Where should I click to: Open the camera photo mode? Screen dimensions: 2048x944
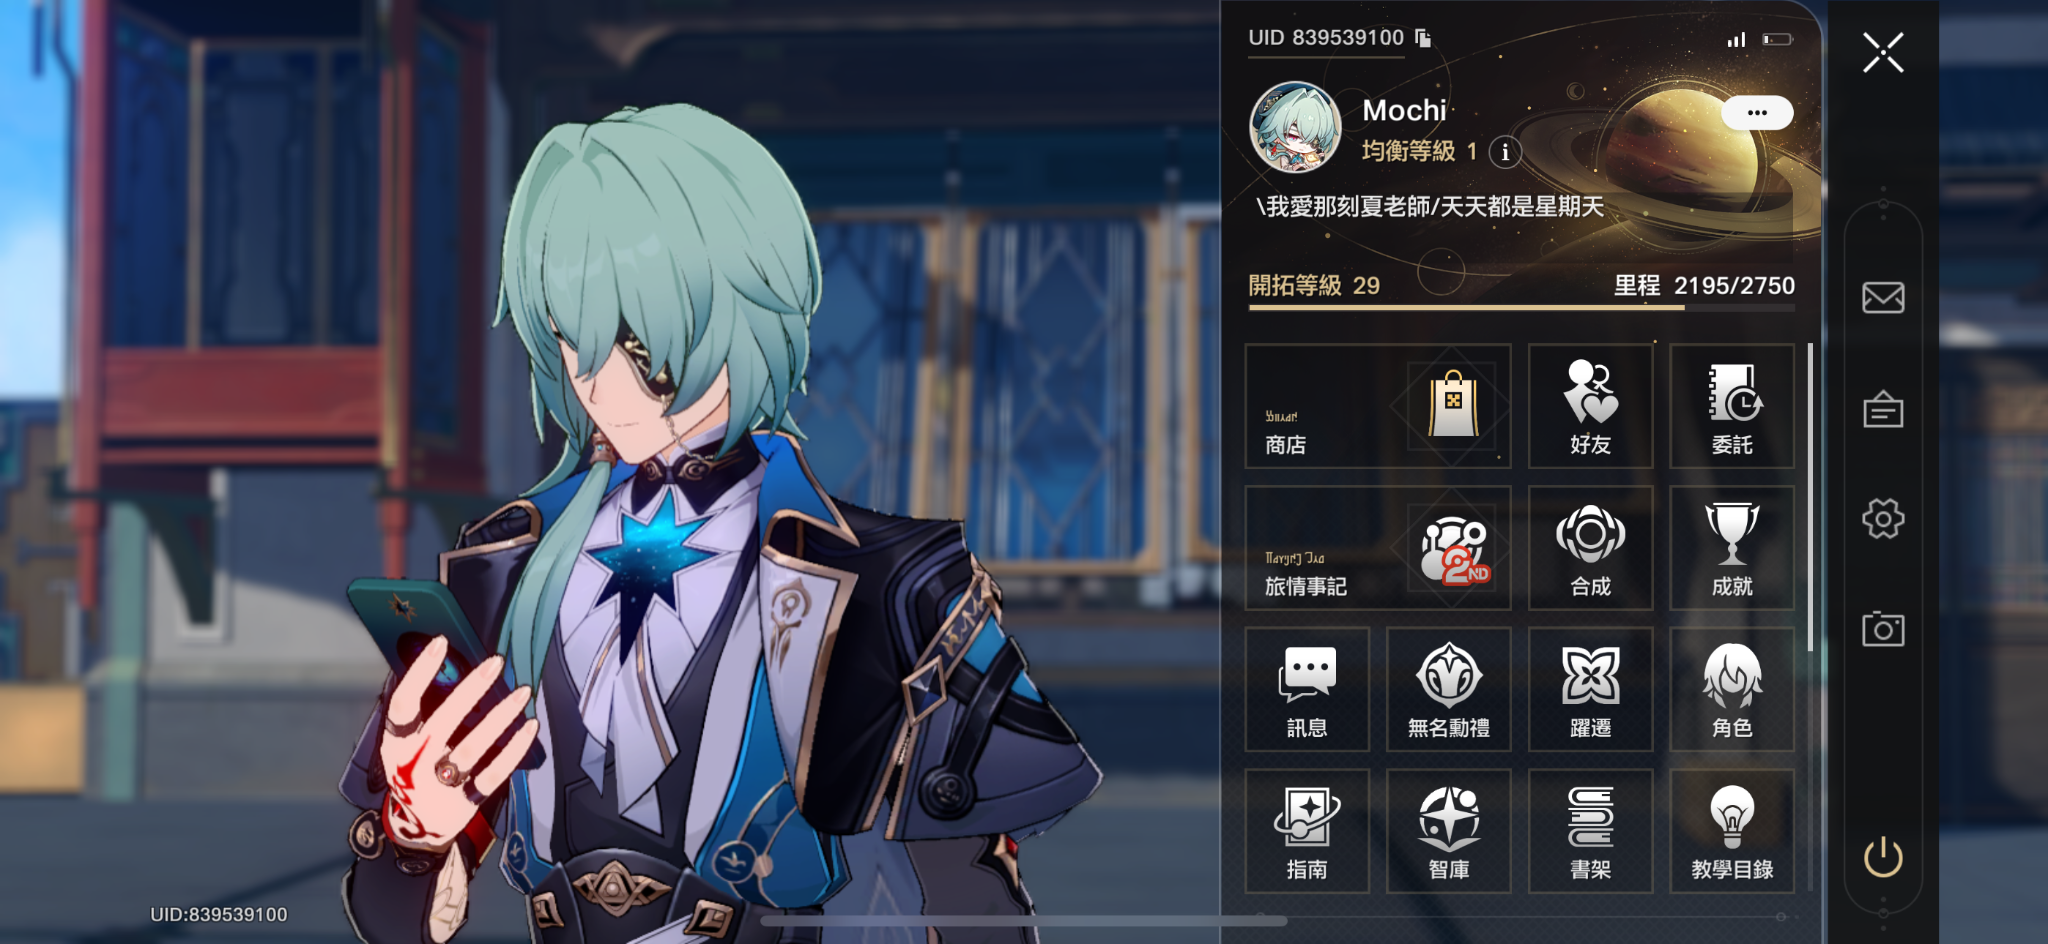coord(1883,629)
